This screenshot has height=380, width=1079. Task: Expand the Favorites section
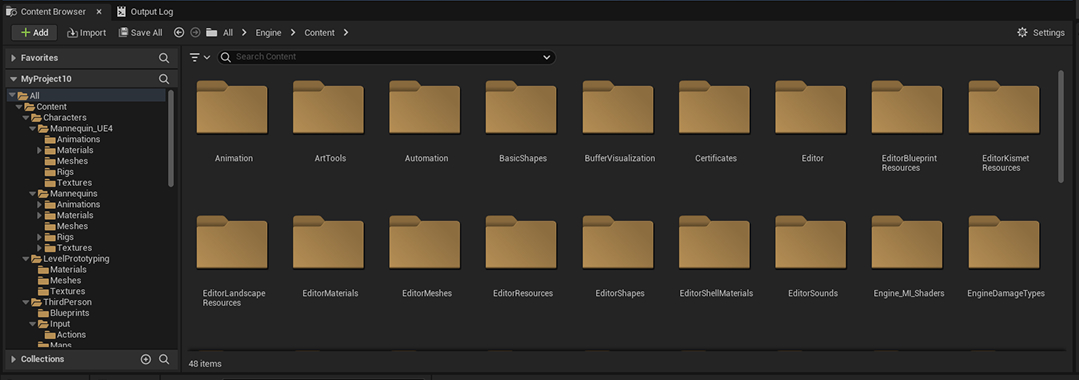pos(14,58)
